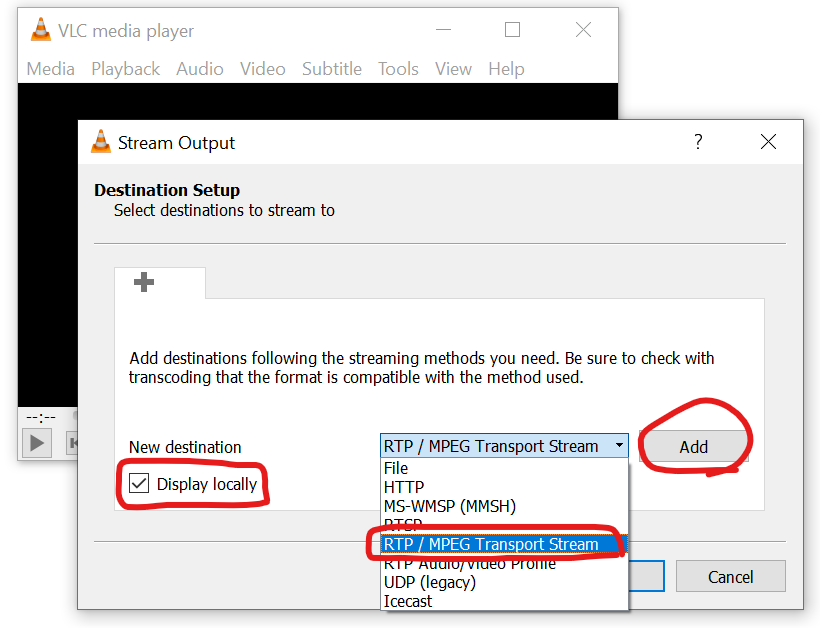
Task: Open the Audio menu in VLC
Action: 199,68
